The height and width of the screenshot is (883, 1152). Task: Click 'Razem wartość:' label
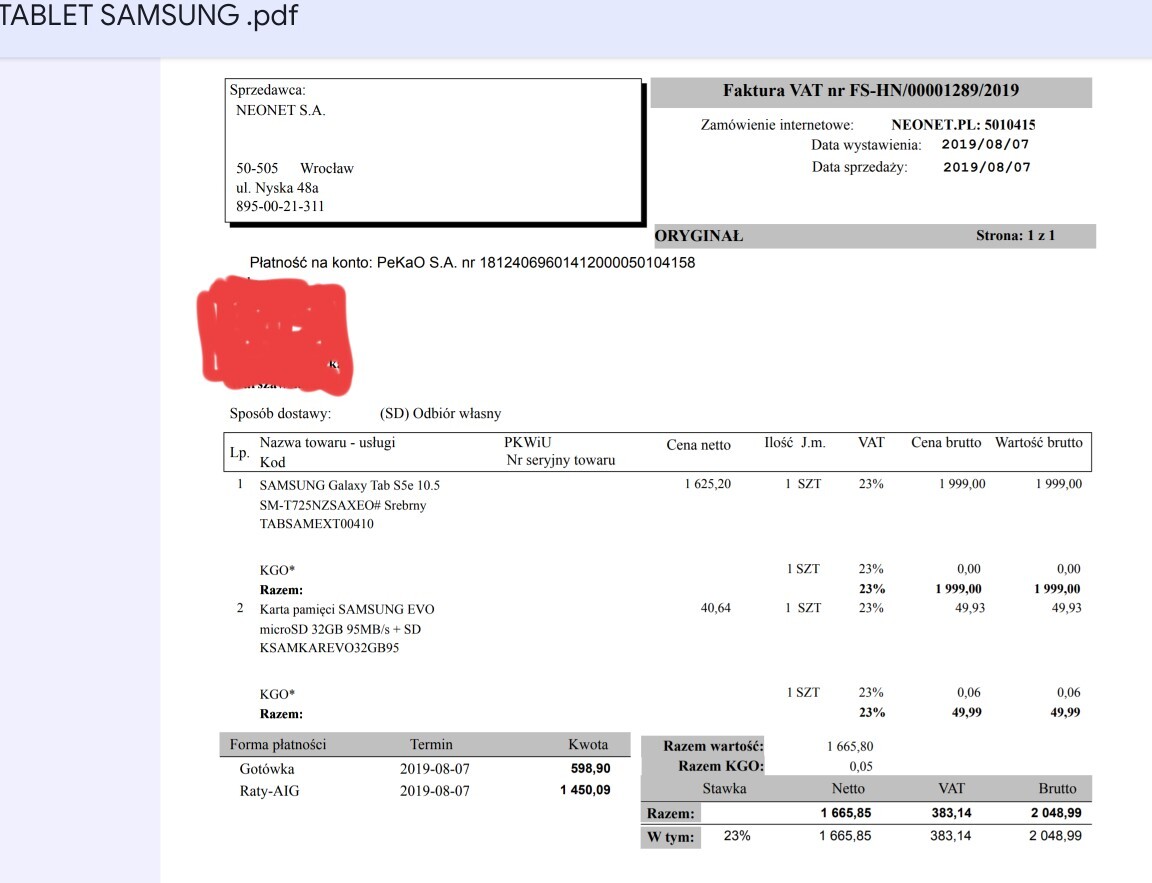(x=713, y=746)
